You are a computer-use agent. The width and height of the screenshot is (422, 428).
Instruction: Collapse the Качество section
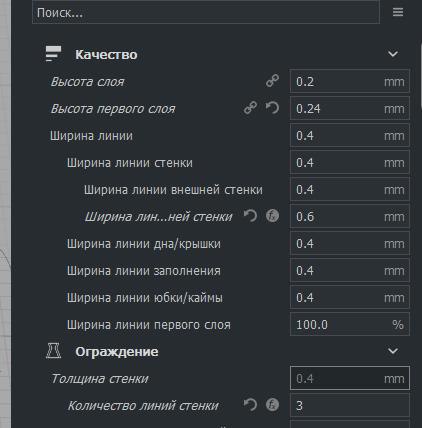coord(393,54)
